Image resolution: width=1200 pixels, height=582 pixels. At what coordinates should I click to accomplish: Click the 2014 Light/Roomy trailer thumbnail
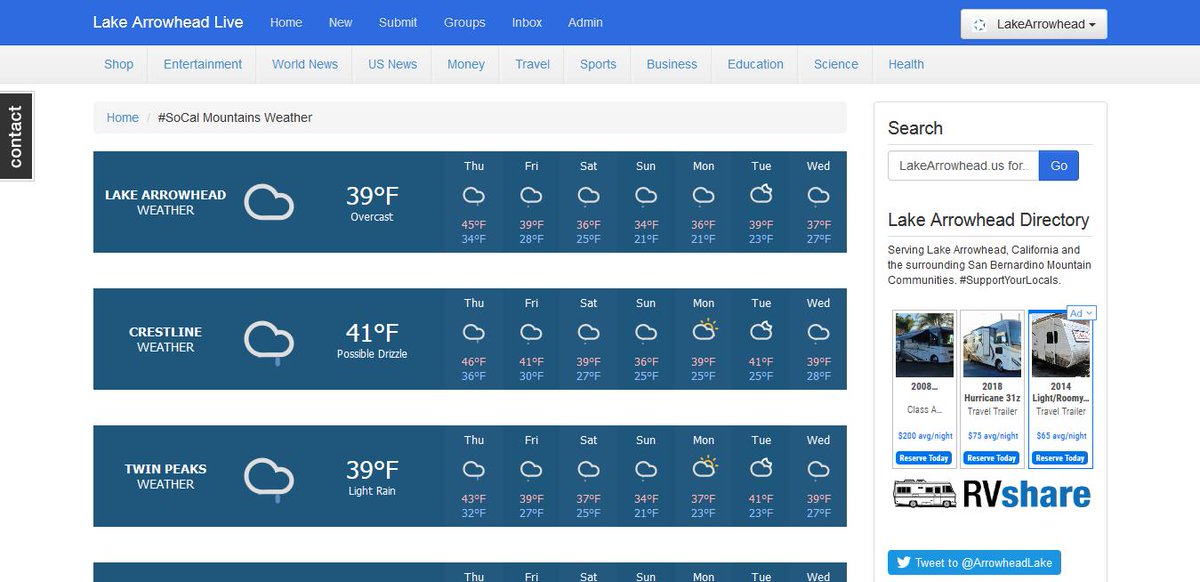click(1060, 345)
